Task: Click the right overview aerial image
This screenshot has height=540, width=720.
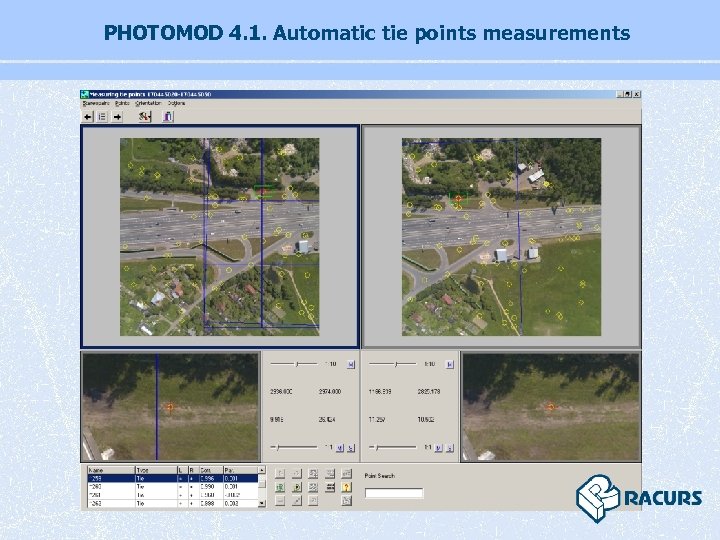Action: pos(501,237)
